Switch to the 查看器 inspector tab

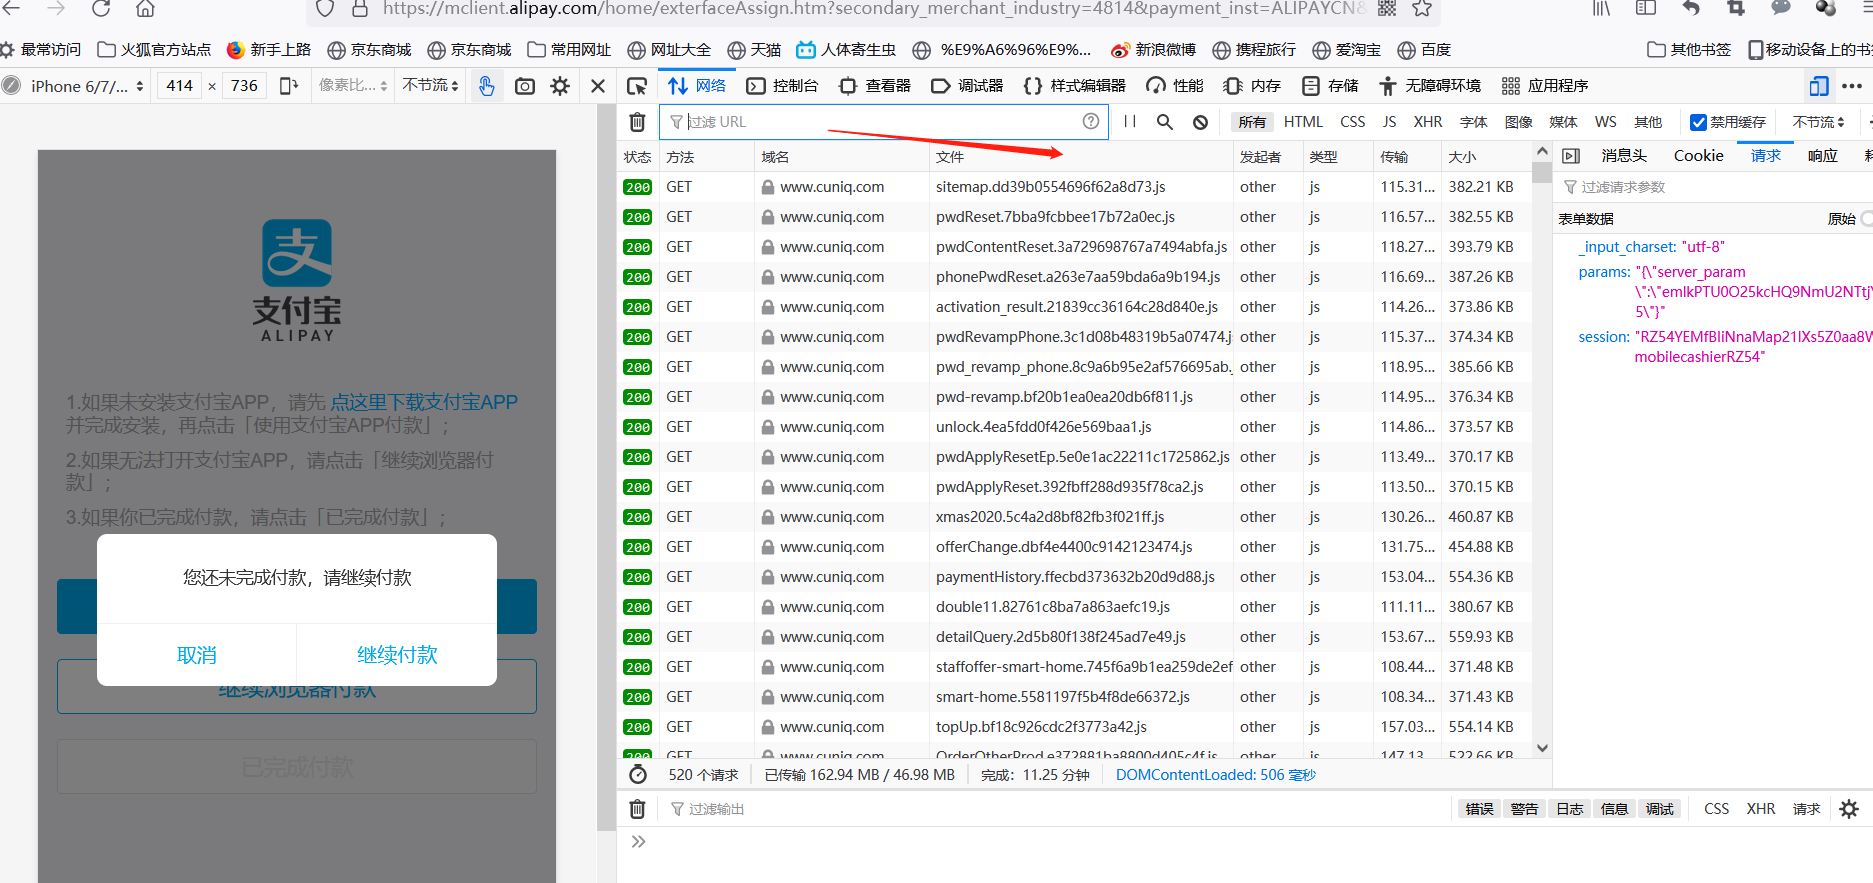coord(875,86)
